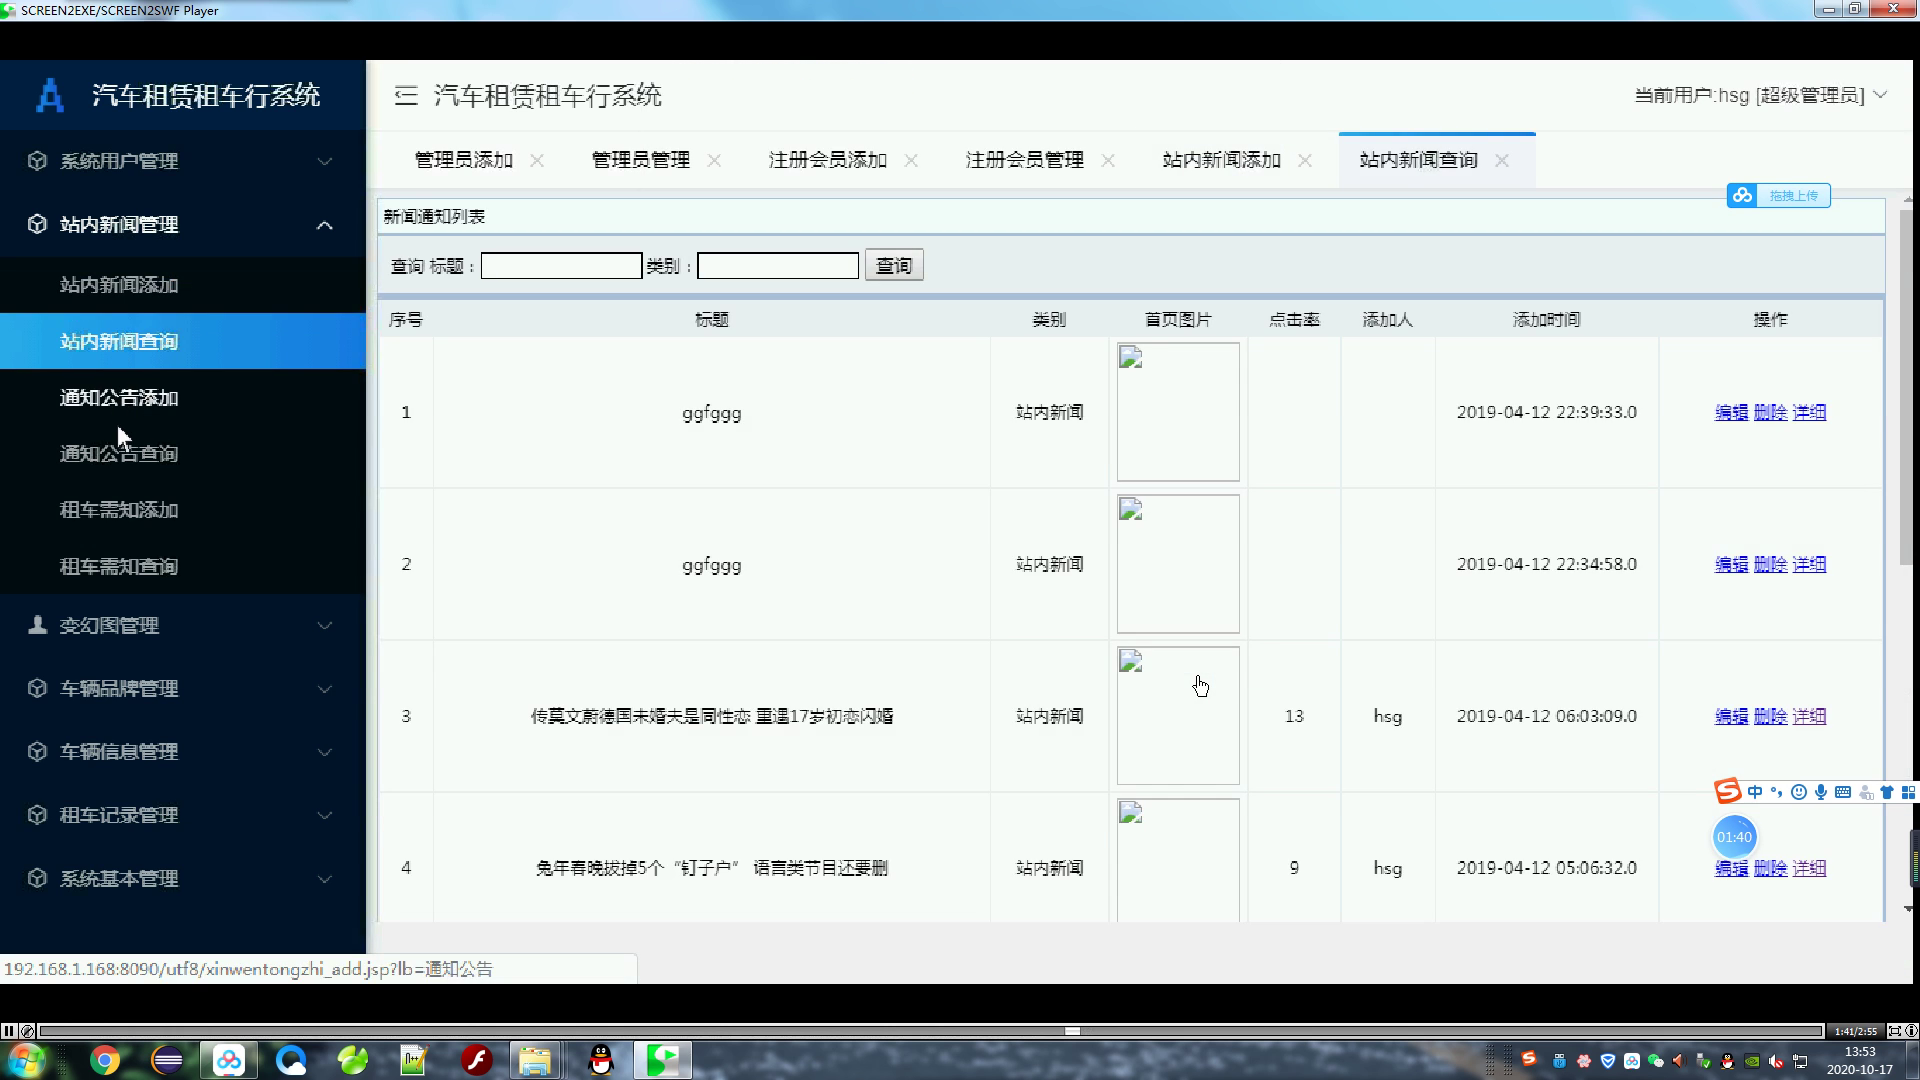Close the 管理员添加 tab
Image resolution: width=1920 pixels, height=1080 pixels.
pyautogui.click(x=537, y=160)
